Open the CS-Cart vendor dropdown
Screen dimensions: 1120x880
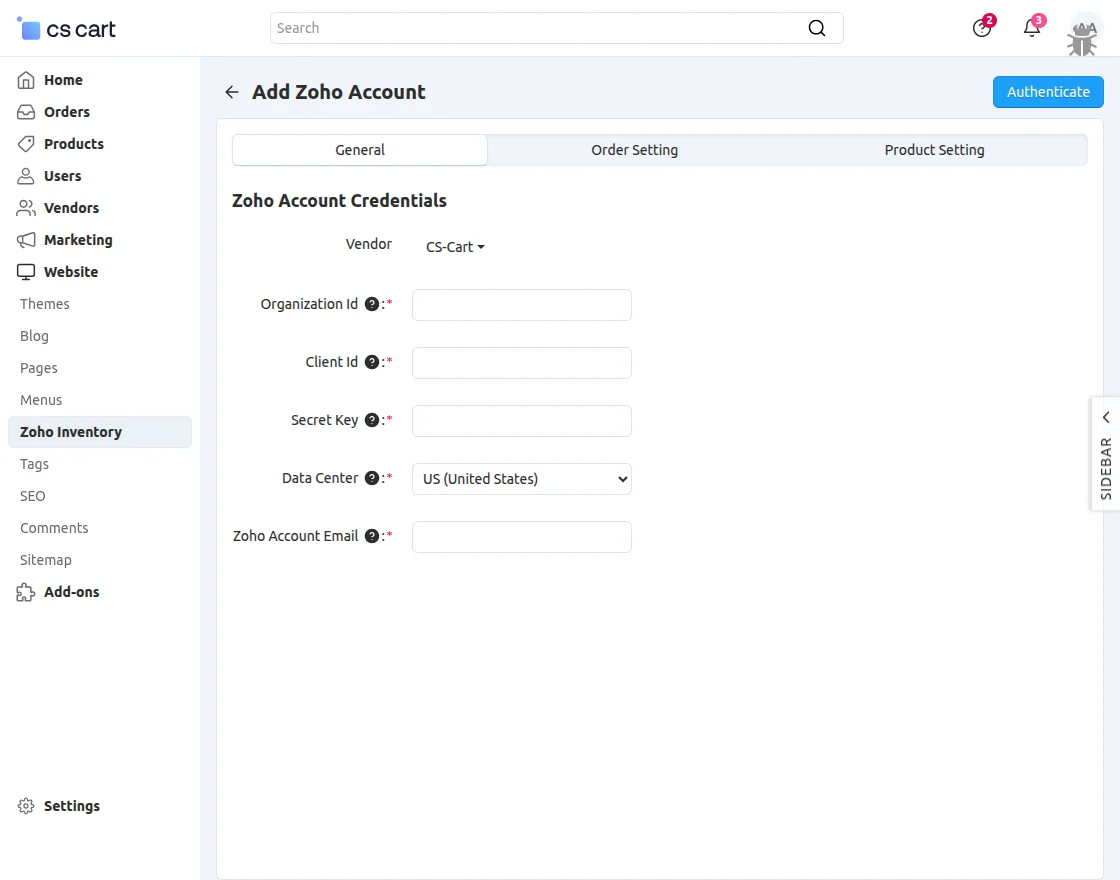pyautogui.click(x=455, y=247)
